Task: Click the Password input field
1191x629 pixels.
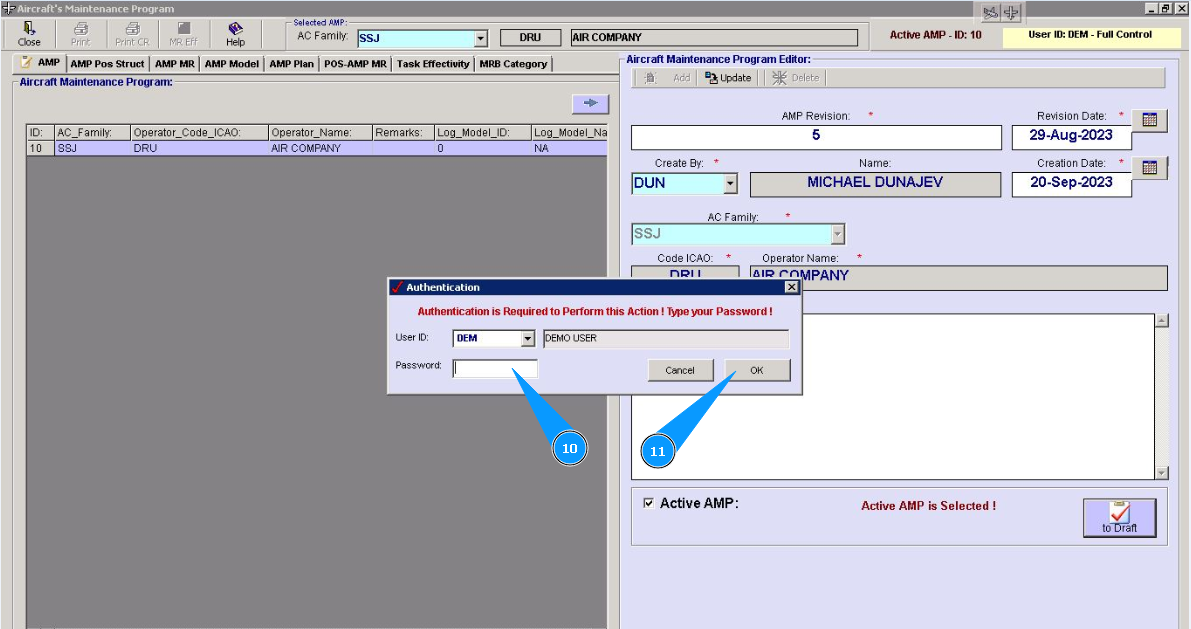Action: [495, 368]
